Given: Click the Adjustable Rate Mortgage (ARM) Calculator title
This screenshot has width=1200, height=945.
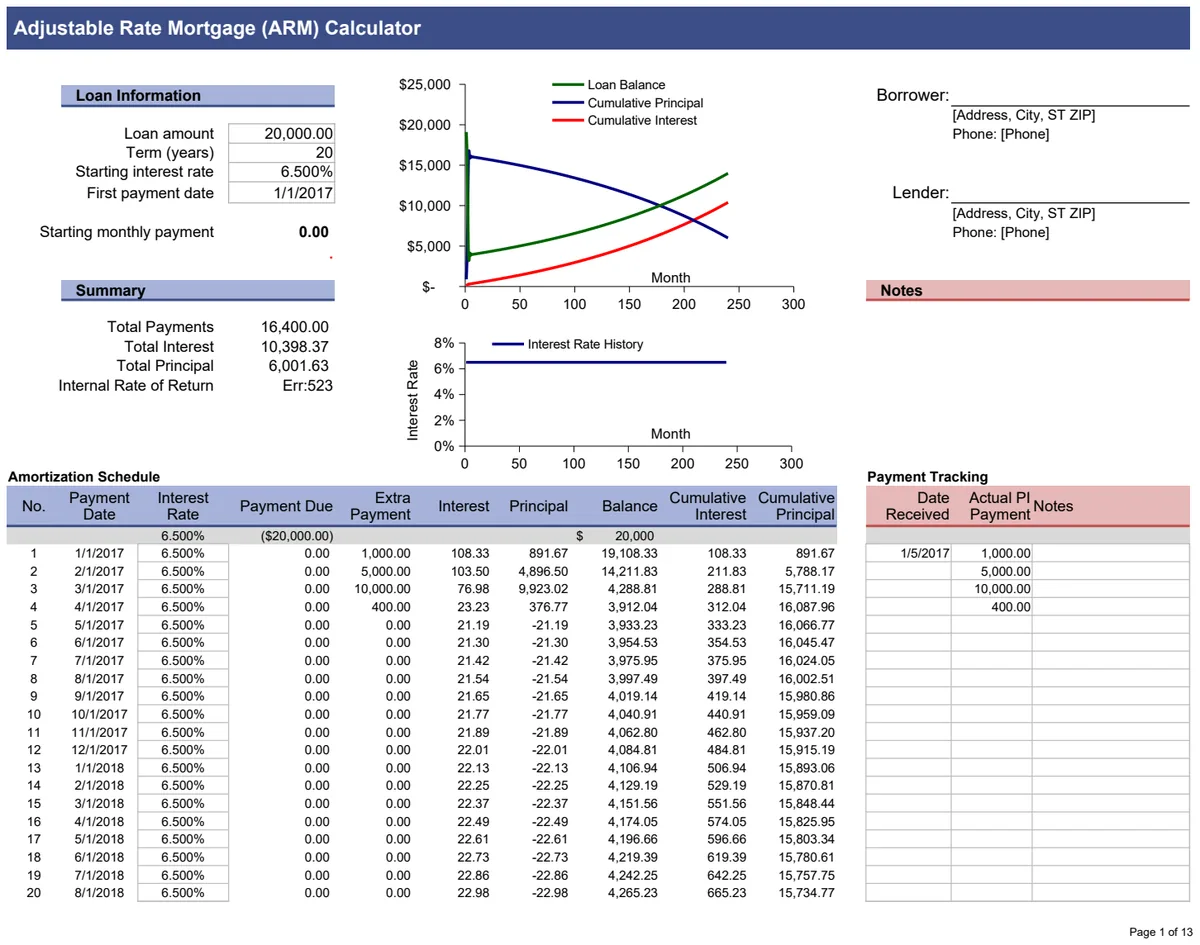Looking at the screenshot, I should (217, 29).
